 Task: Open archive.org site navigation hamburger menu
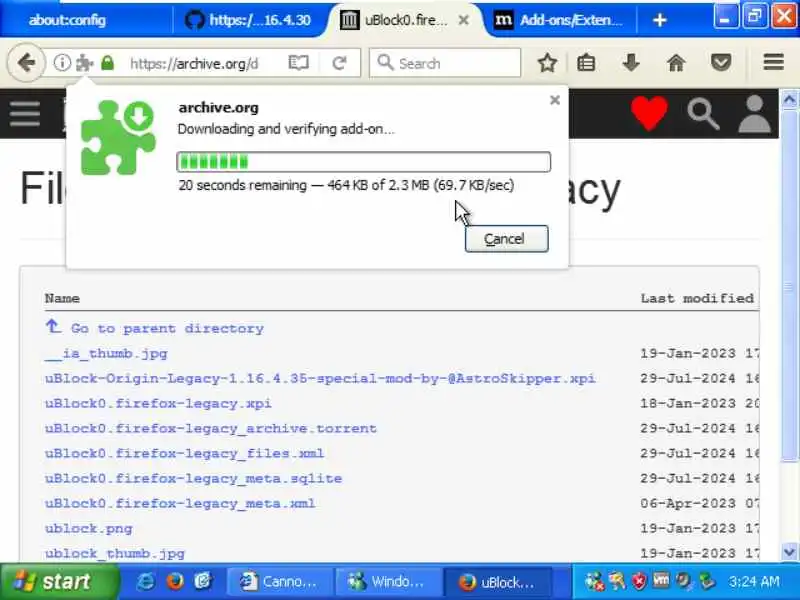pyautogui.click(x=24, y=114)
